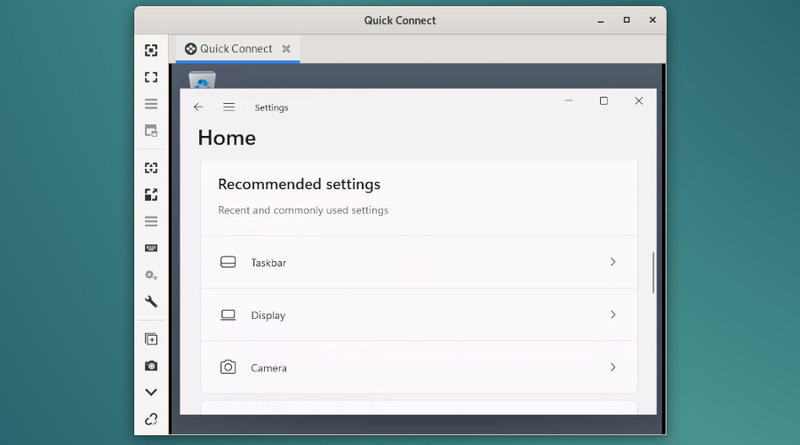This screenshot has width=800, height=445.
Task: Click the Display laptop icon
Action: 228,315
